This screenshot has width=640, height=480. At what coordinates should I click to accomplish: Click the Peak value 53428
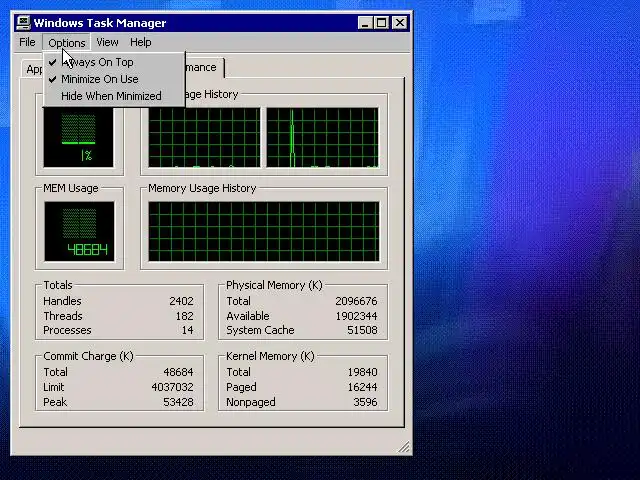178,402
